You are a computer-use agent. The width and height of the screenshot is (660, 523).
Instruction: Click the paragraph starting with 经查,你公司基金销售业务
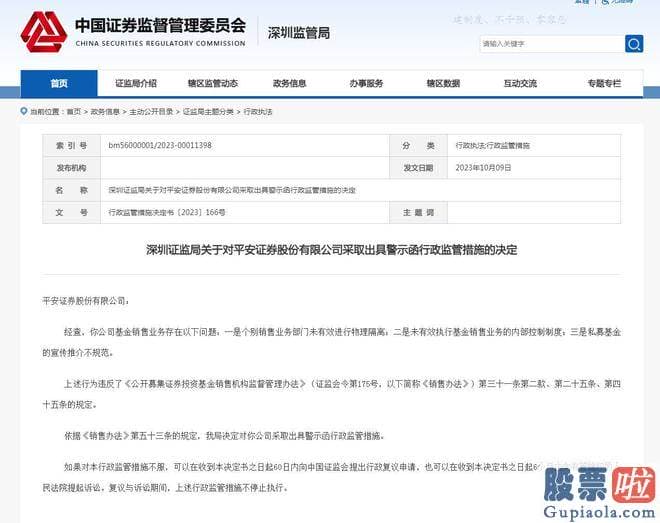tap(331, 342)
